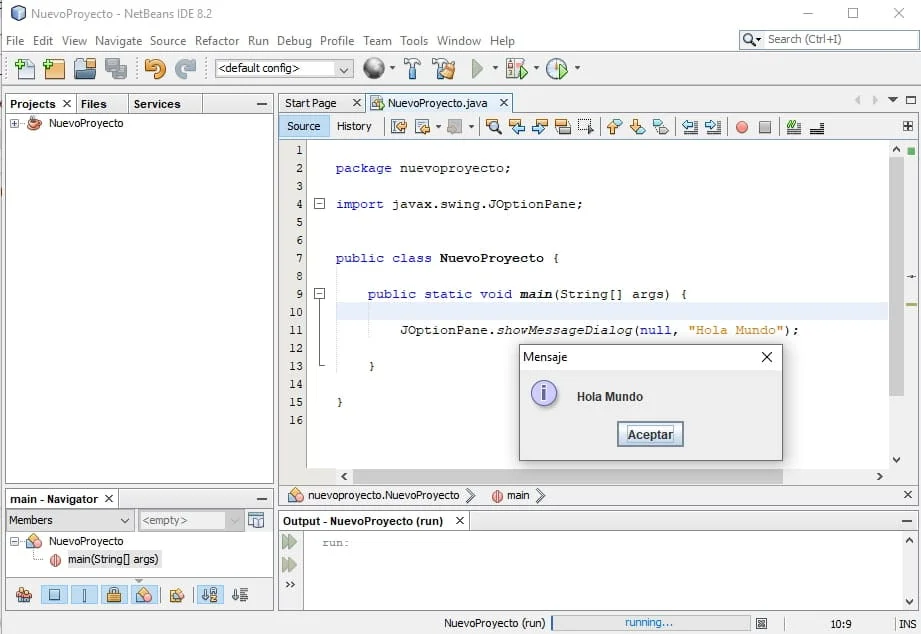The height and width of the screenshot is (634, 921).
Task: Click Clean and Build icon
Action: (x=444, y=69)
